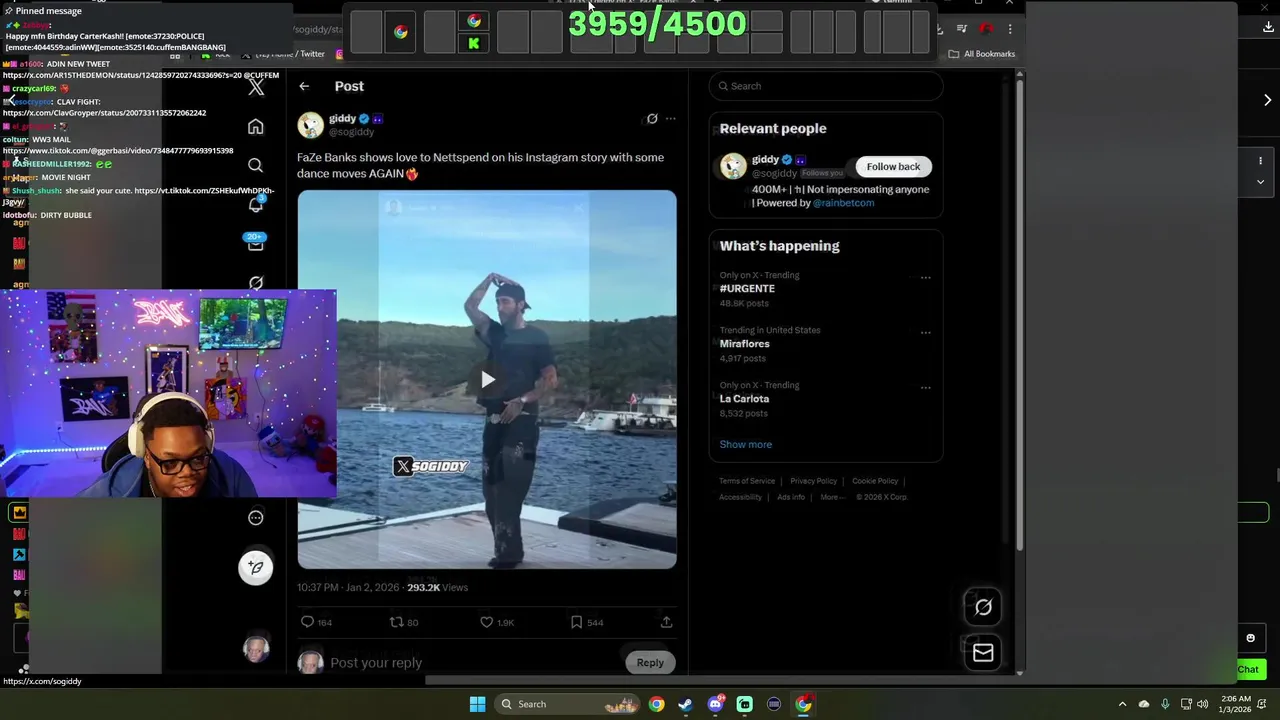This screenshot has height=720, width=1280.
Task: Open Chrome media control icon
Action: [x=962, y=29]
